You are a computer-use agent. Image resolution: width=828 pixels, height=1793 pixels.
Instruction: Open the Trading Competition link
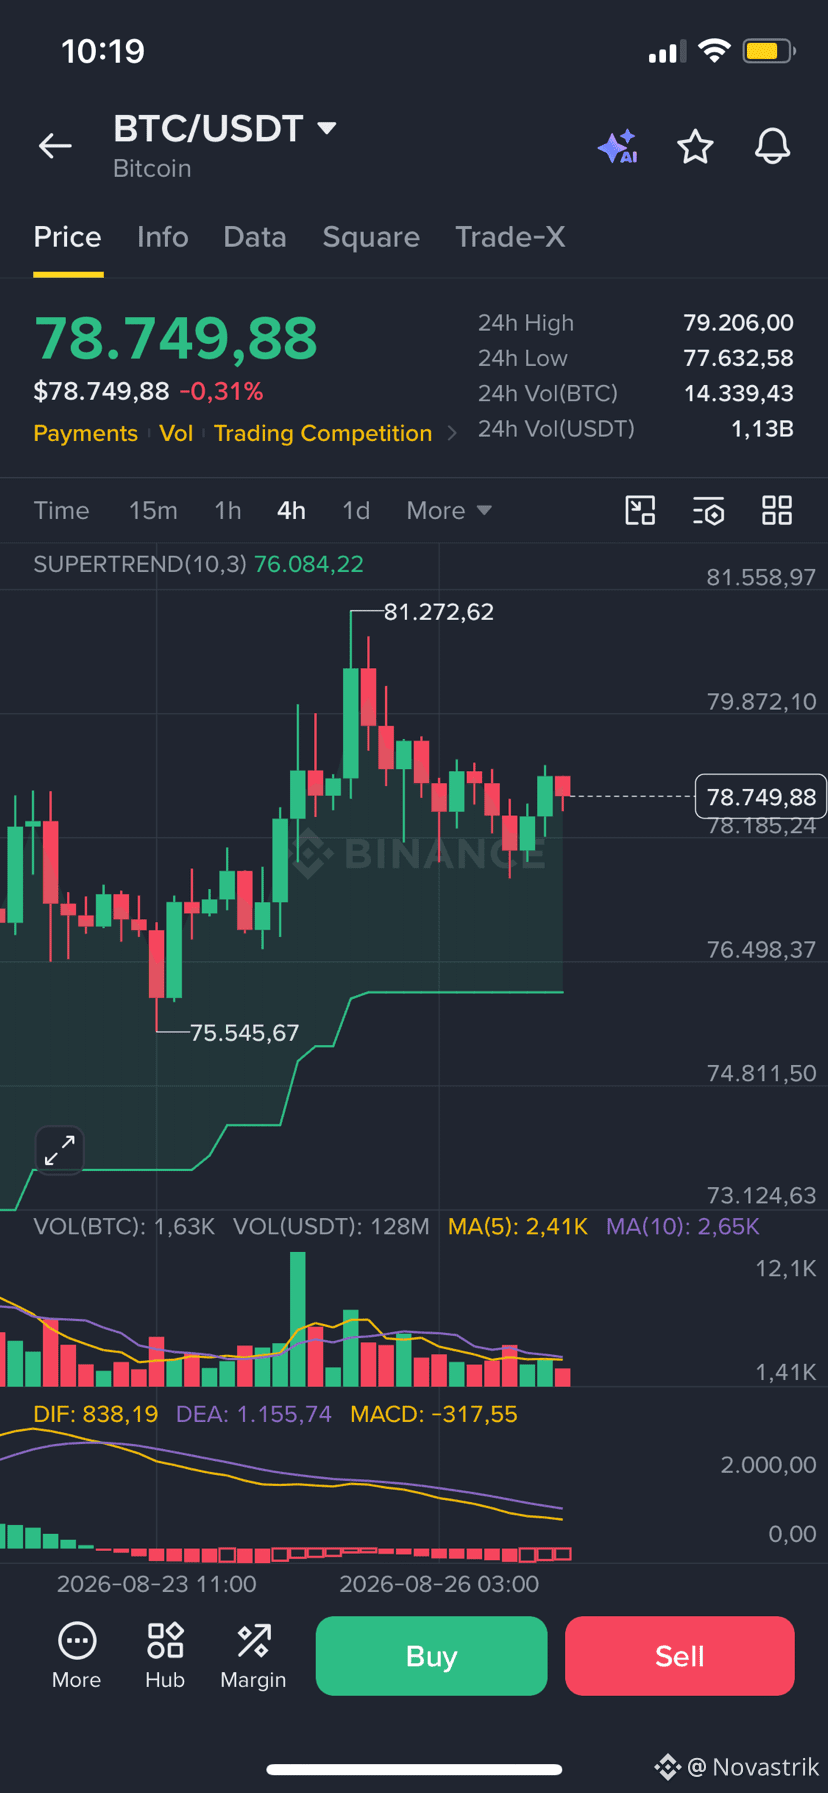[323, 433]
